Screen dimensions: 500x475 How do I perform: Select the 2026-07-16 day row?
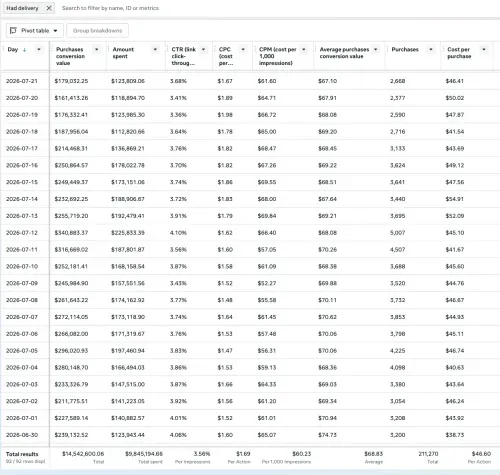(x=250, y=165)
